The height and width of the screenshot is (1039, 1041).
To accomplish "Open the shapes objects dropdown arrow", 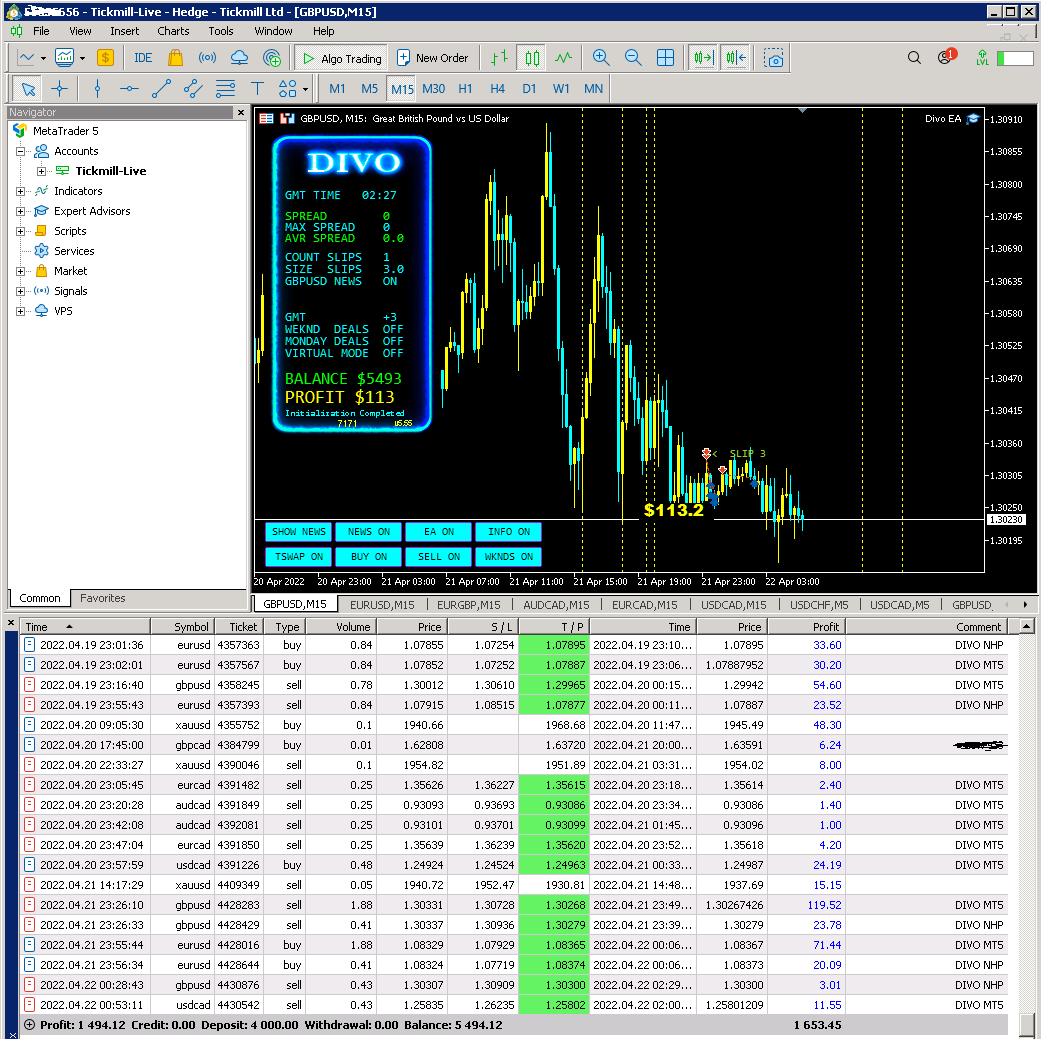I will pos(305,89).
